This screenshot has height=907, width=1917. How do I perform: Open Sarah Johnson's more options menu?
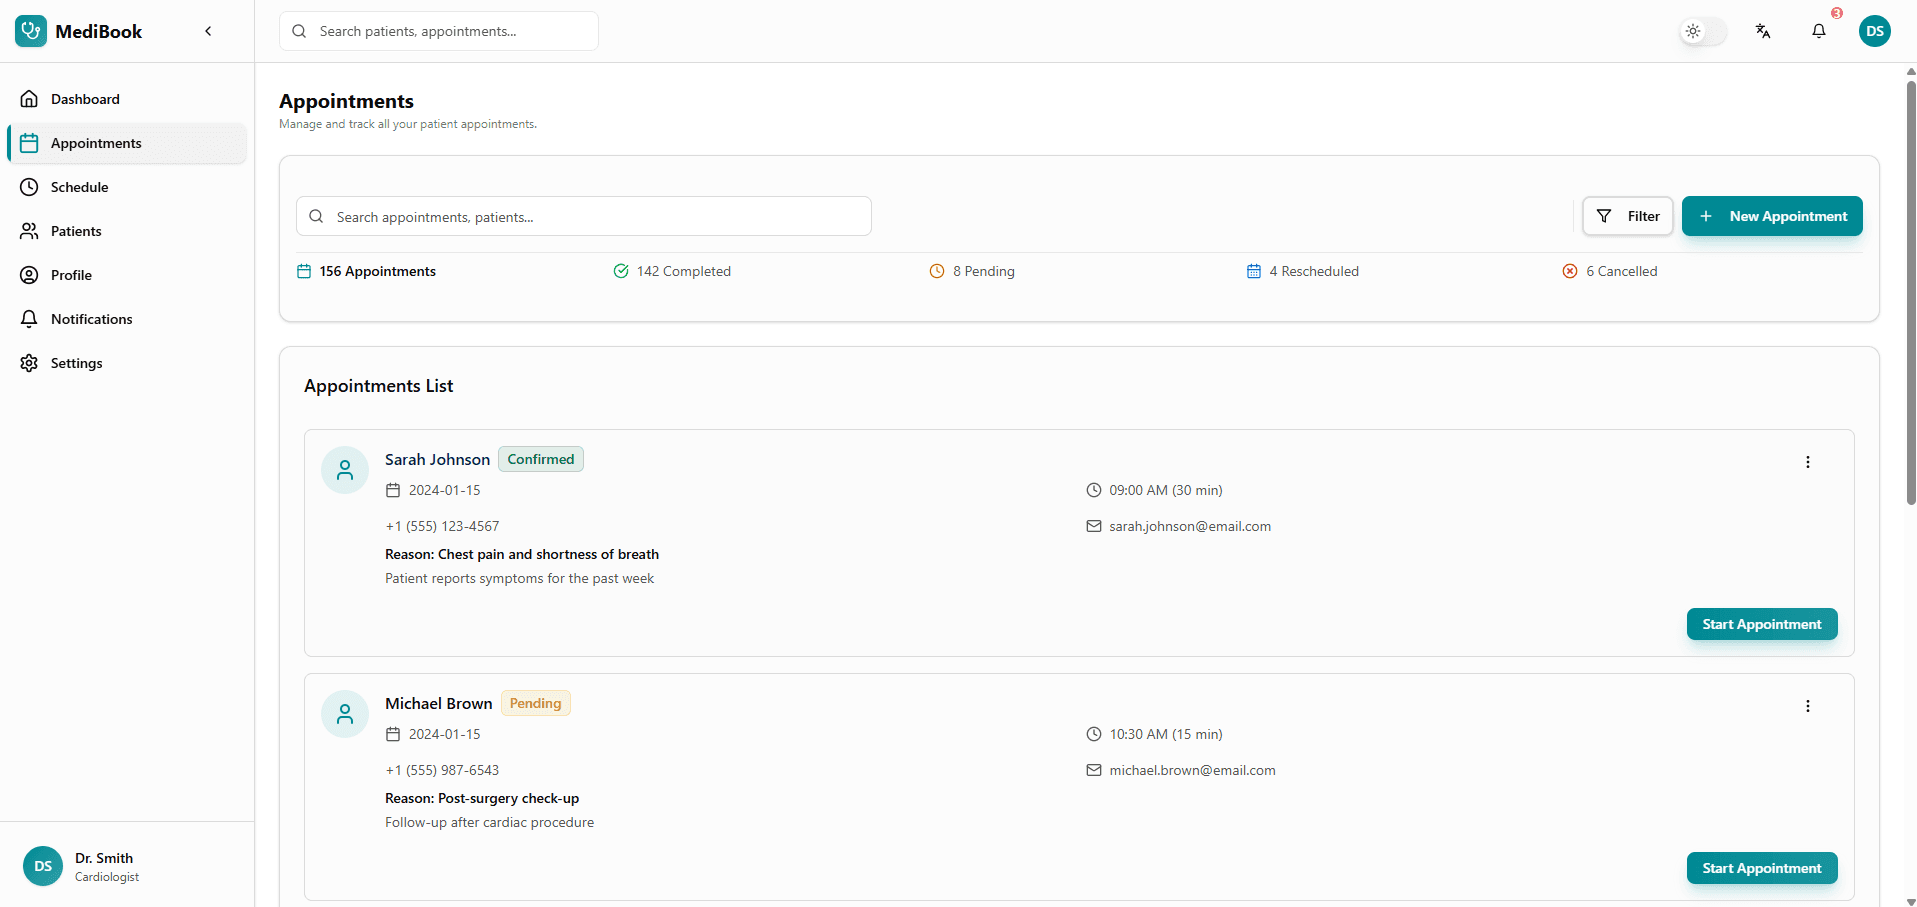1808,462
